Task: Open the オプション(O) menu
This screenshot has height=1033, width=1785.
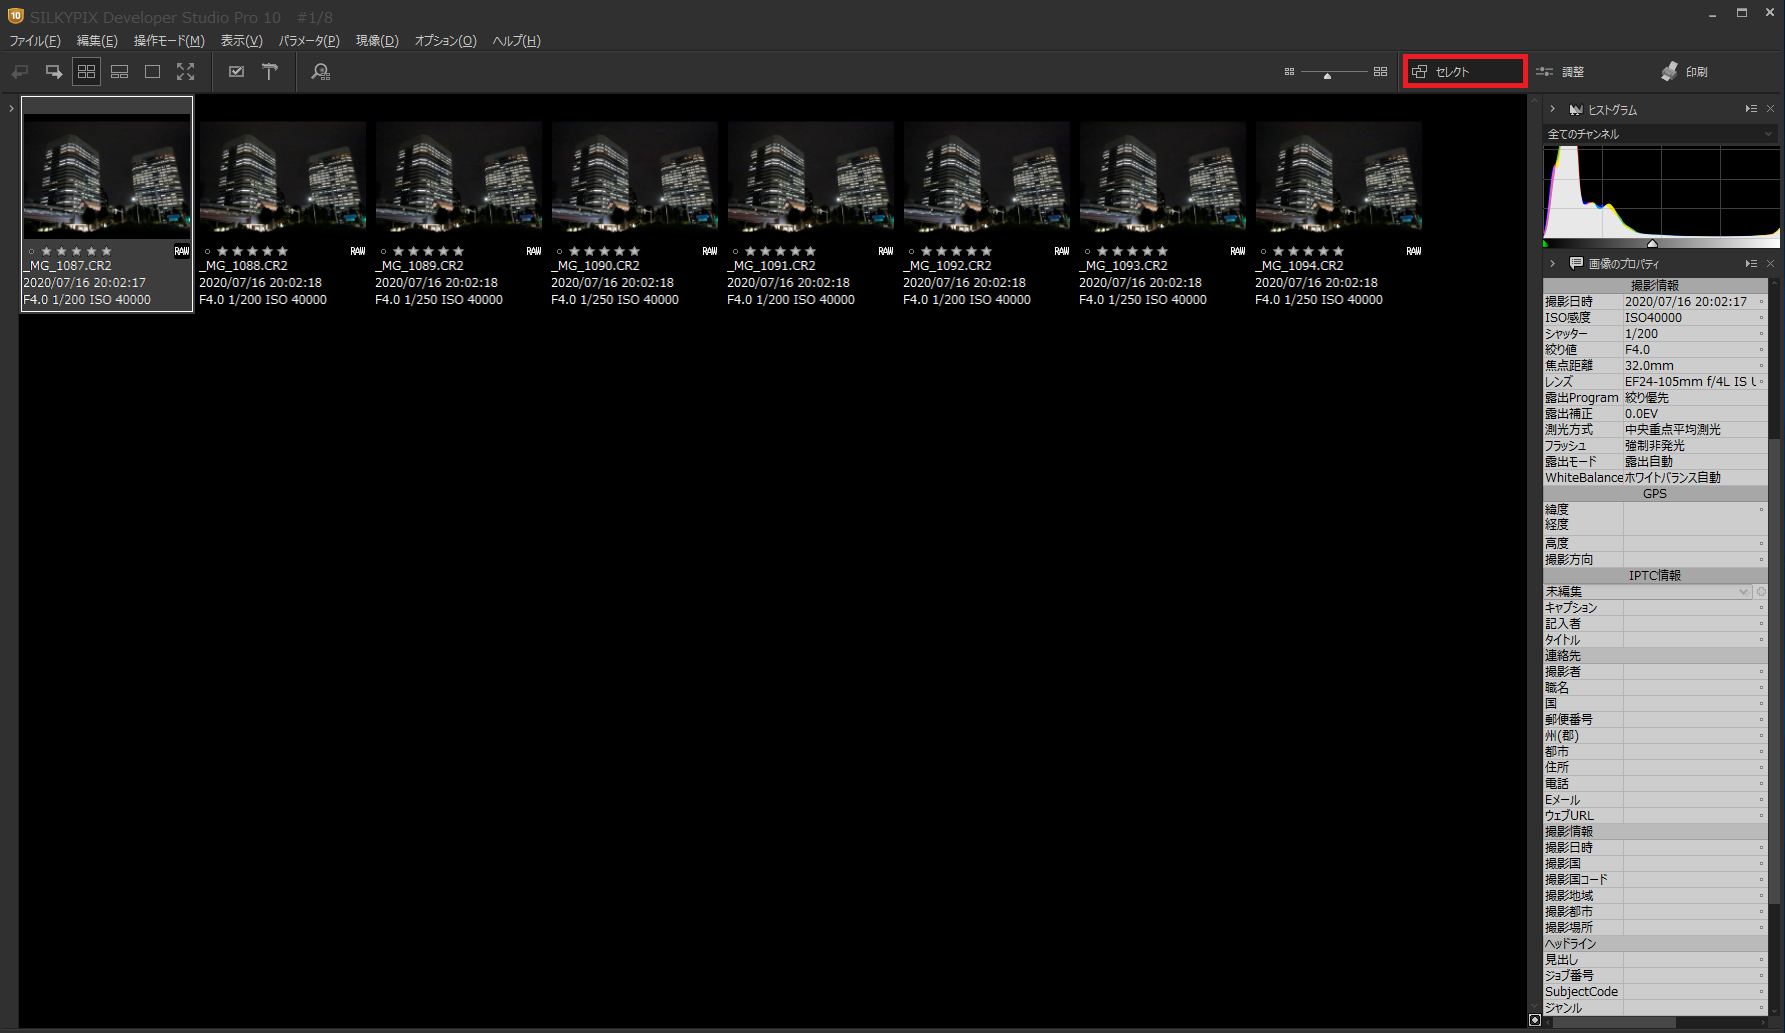Action: point(445,41)
